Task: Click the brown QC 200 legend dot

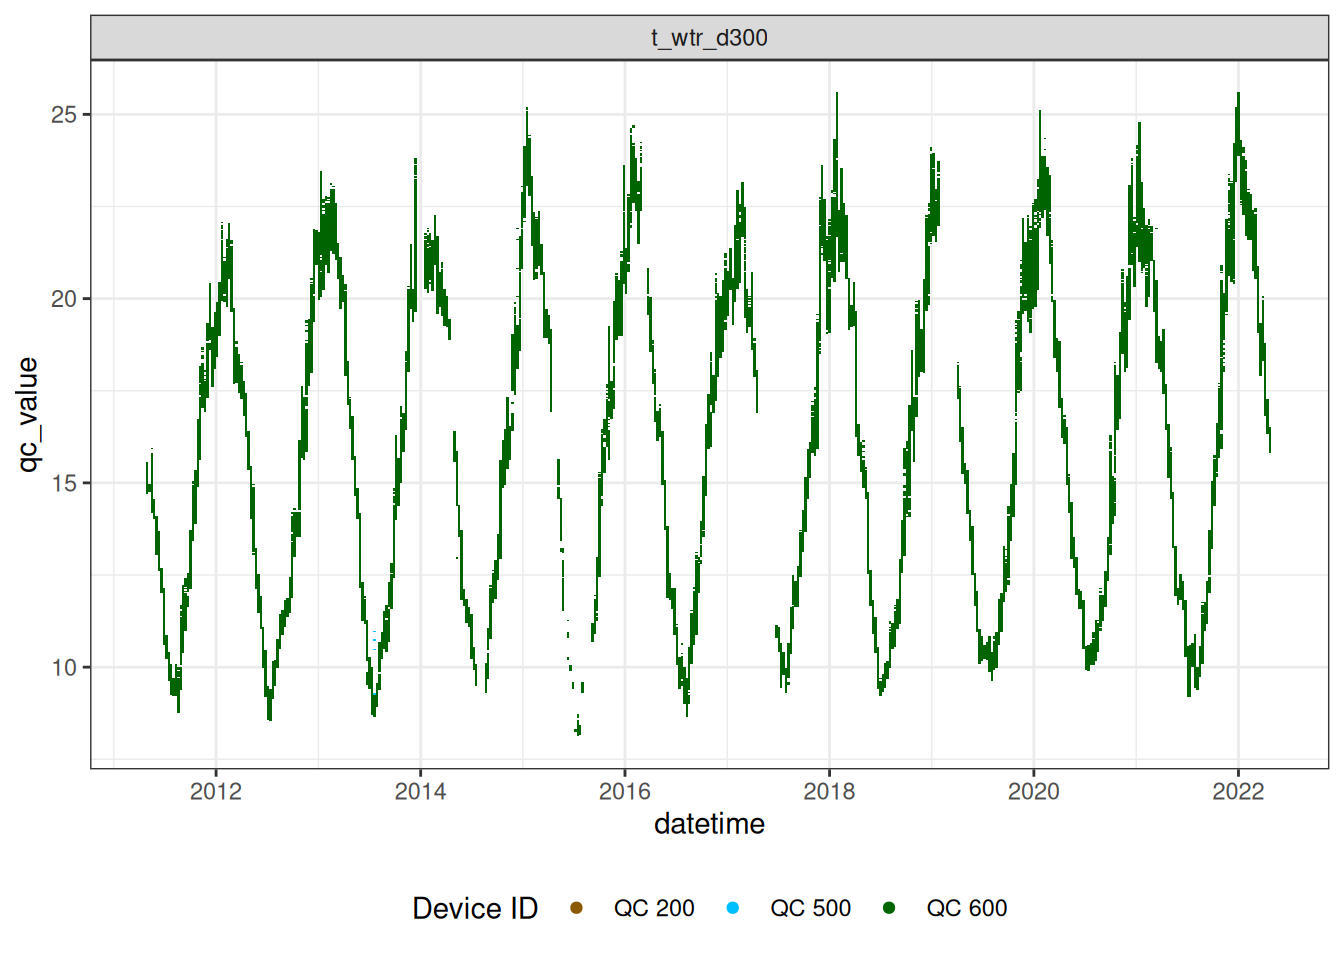Action: pyautogui.click(x=576, y=908)
